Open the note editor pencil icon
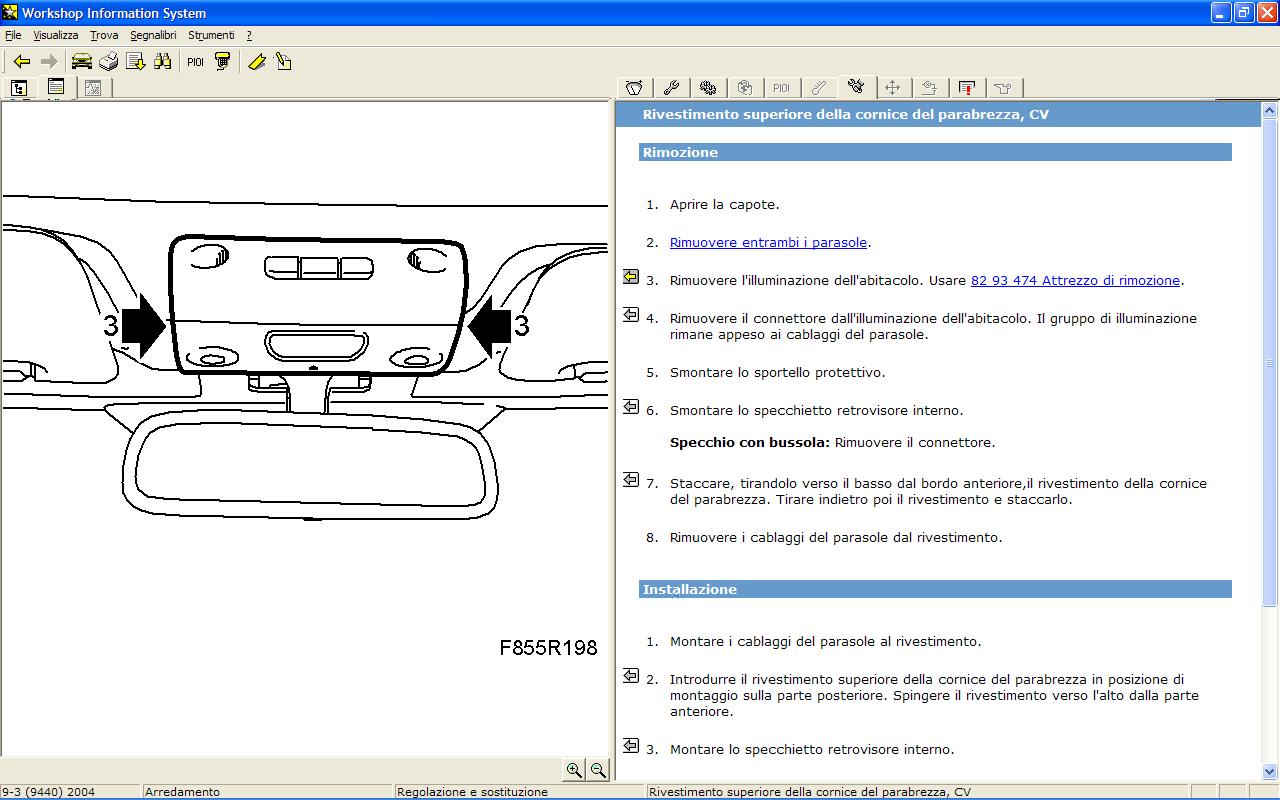 (x=283, y=62)
